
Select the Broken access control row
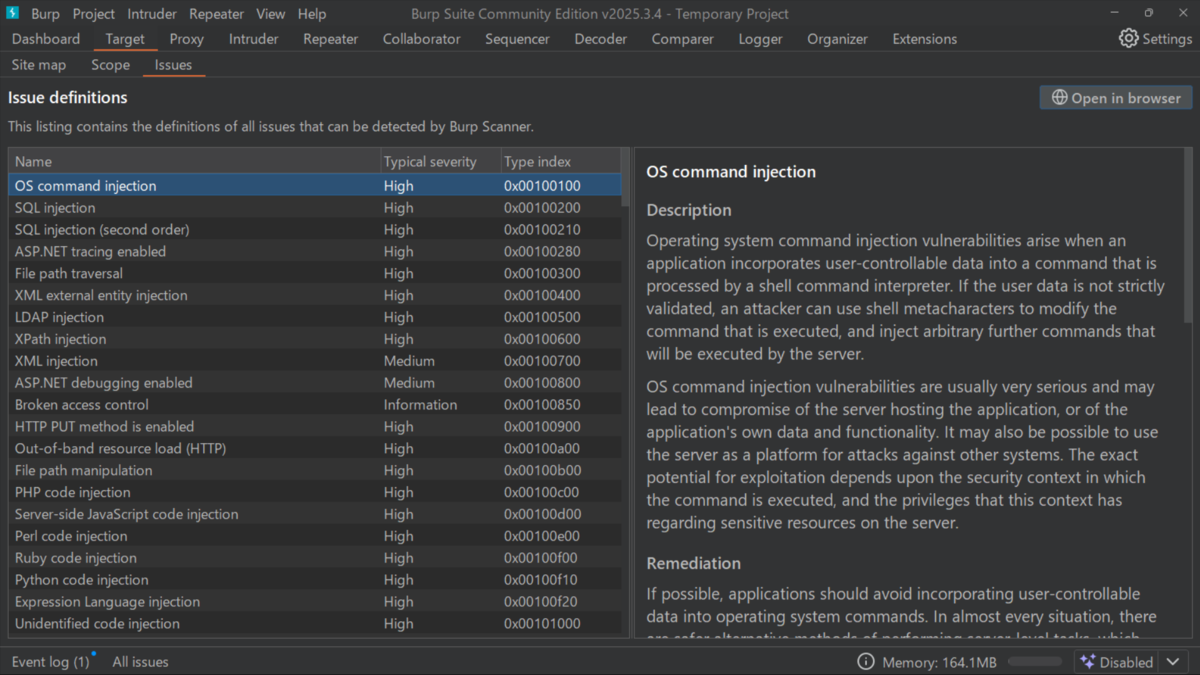coord(315,405)
